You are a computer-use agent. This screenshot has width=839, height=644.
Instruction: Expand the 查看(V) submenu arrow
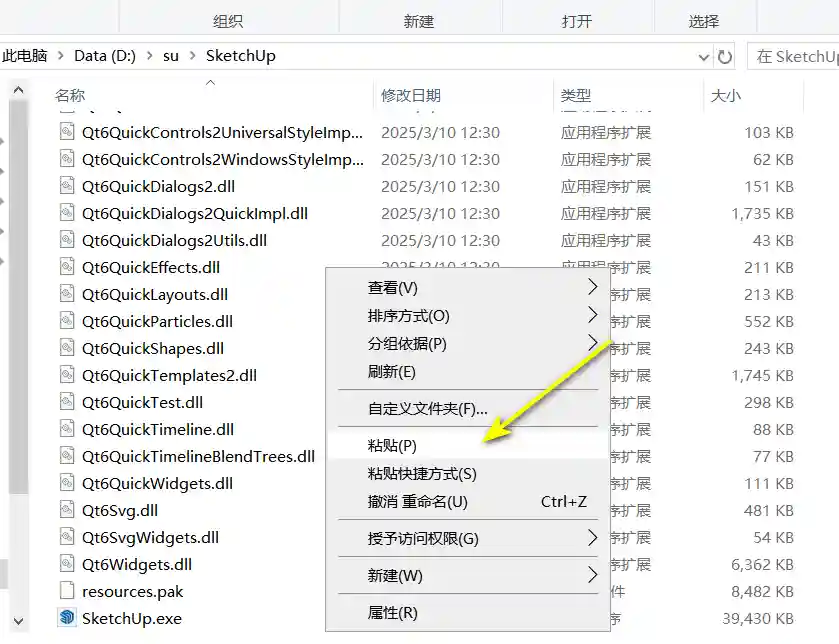[592, 288]
